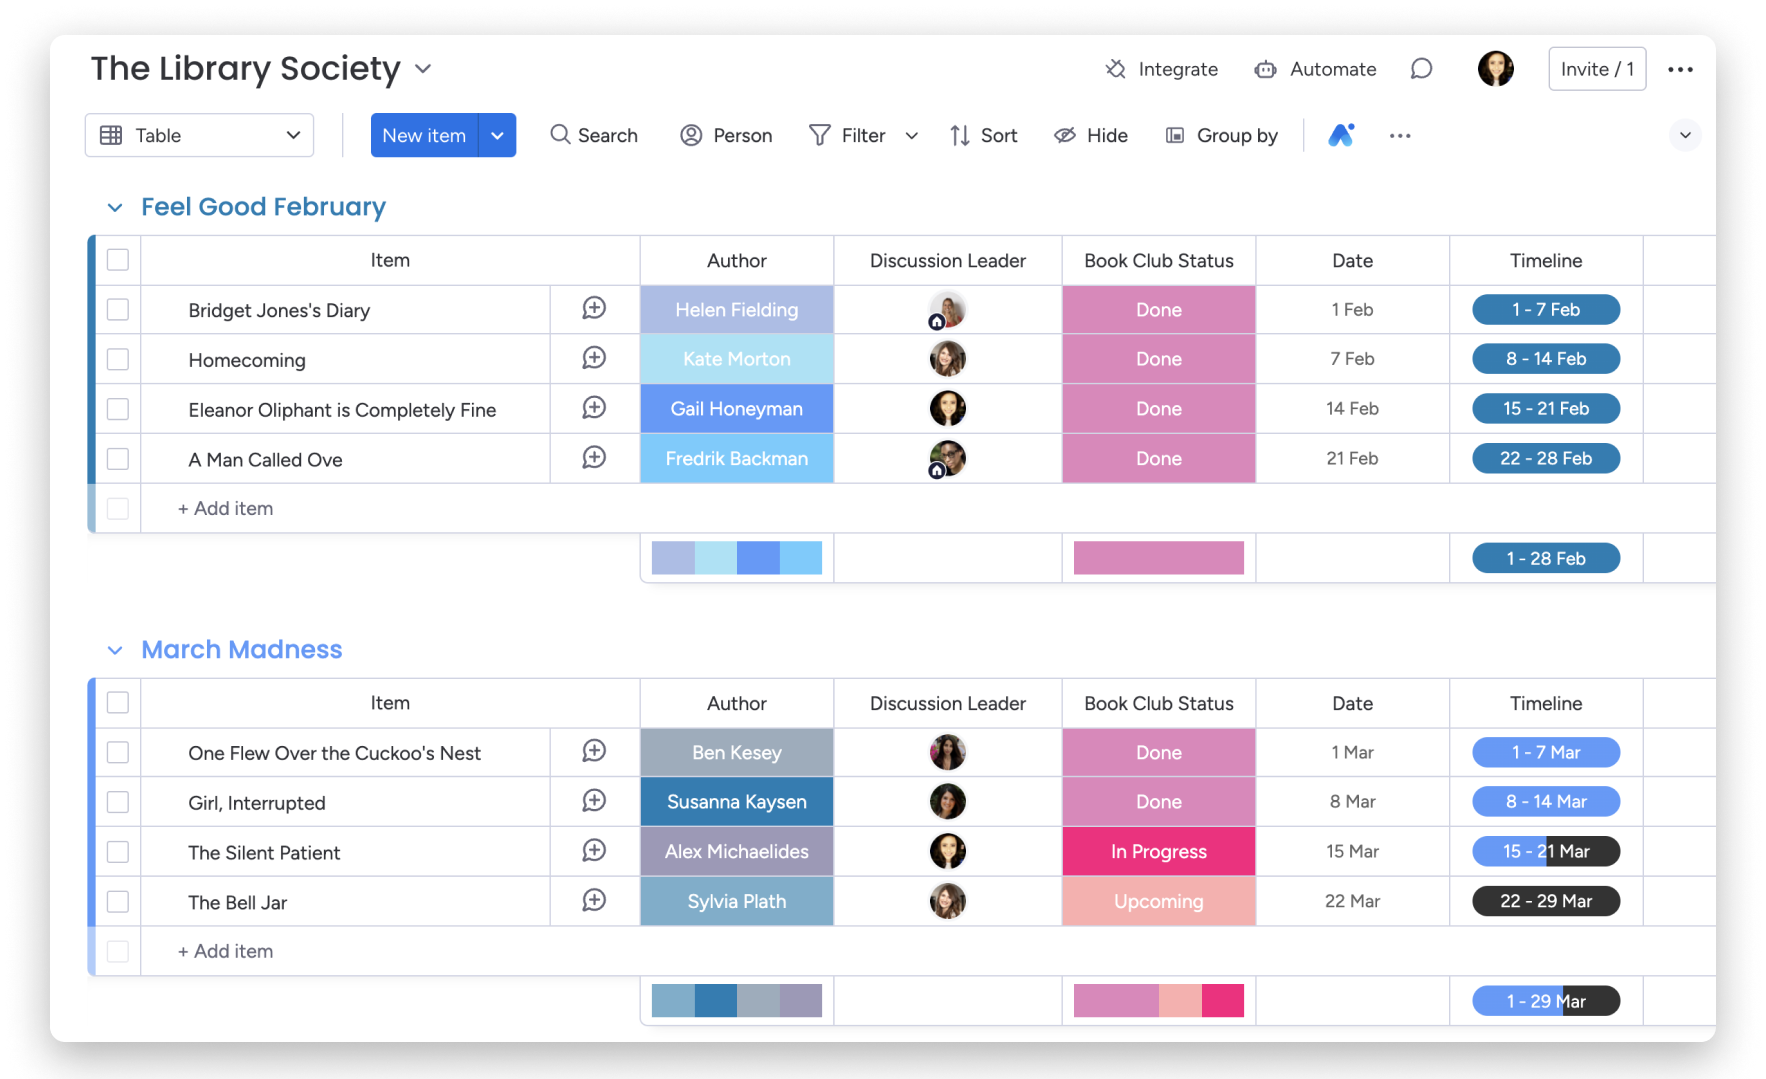The width and height of the screenshot is (1766, 1079).
Task: Open update bubble for The Bell Jar
Action: pos(594,901)
